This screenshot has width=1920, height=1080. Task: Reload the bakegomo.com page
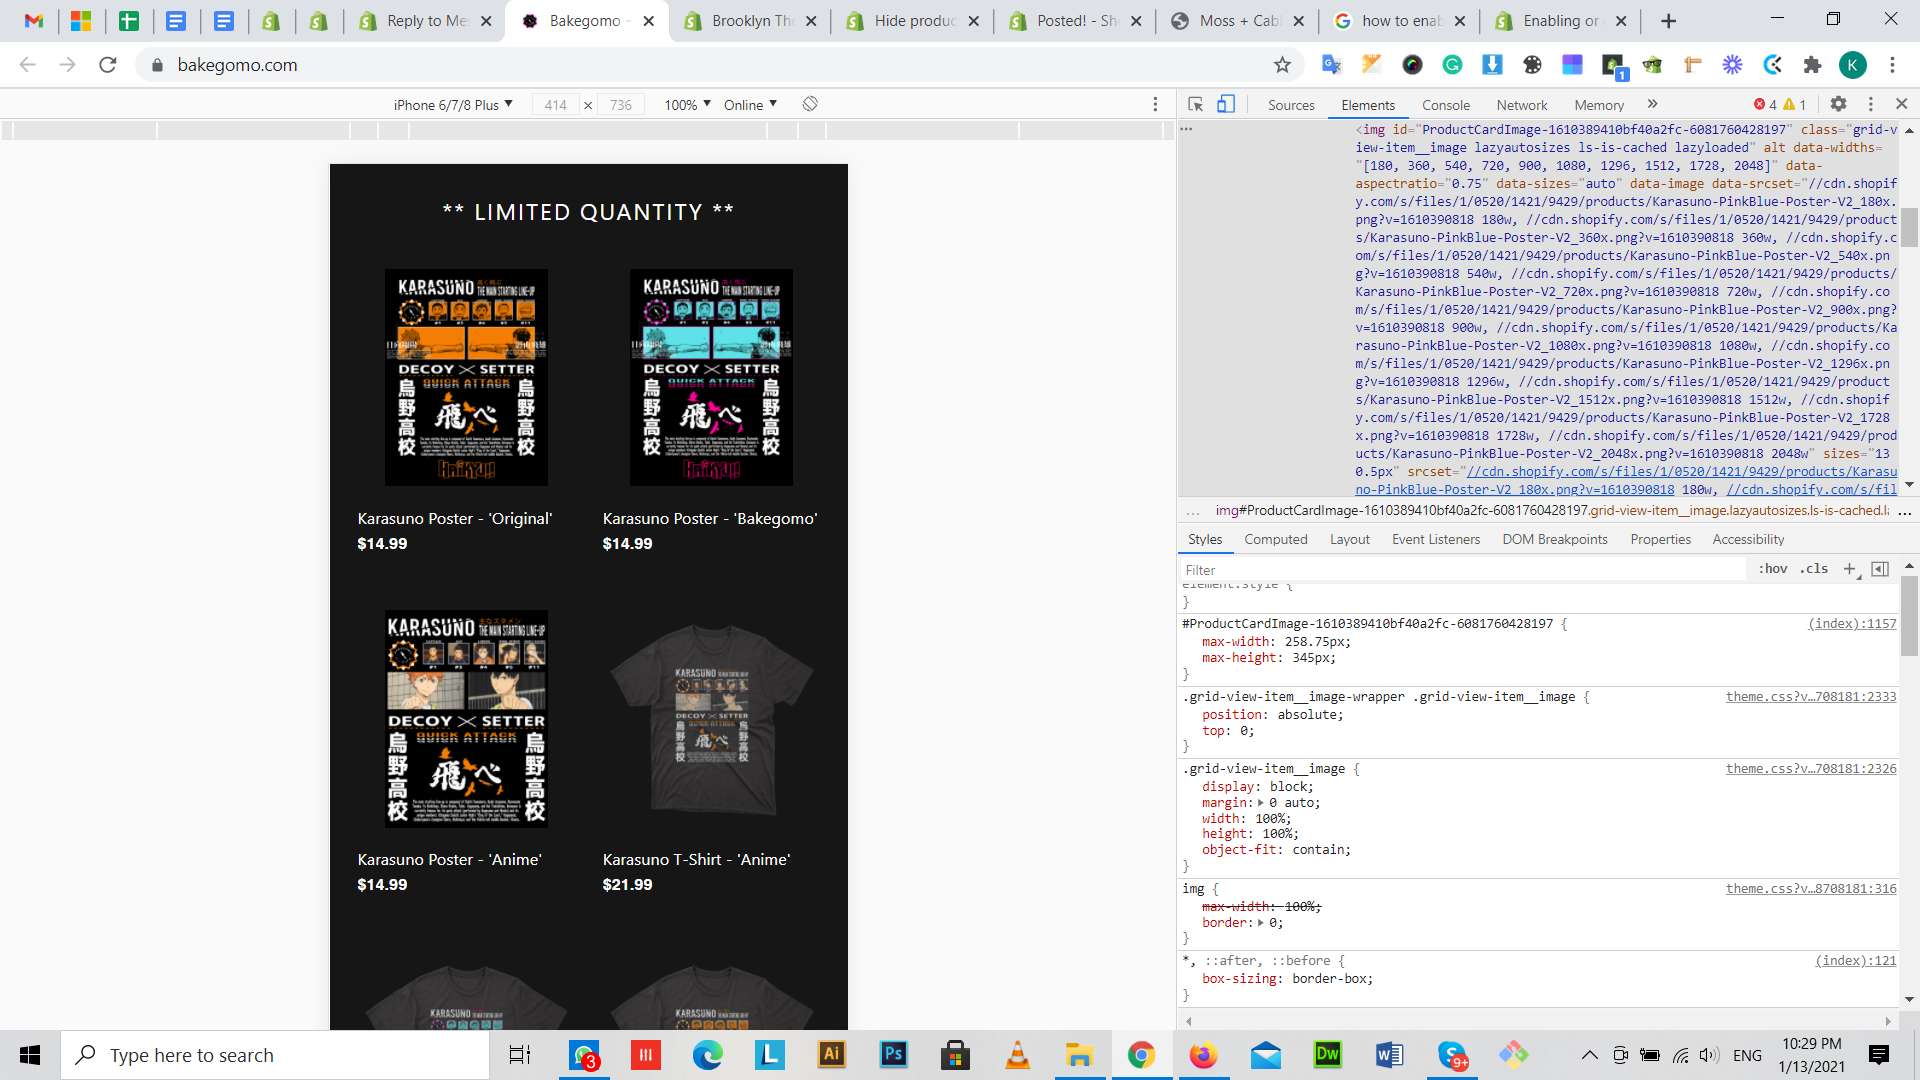coord(108,65)
